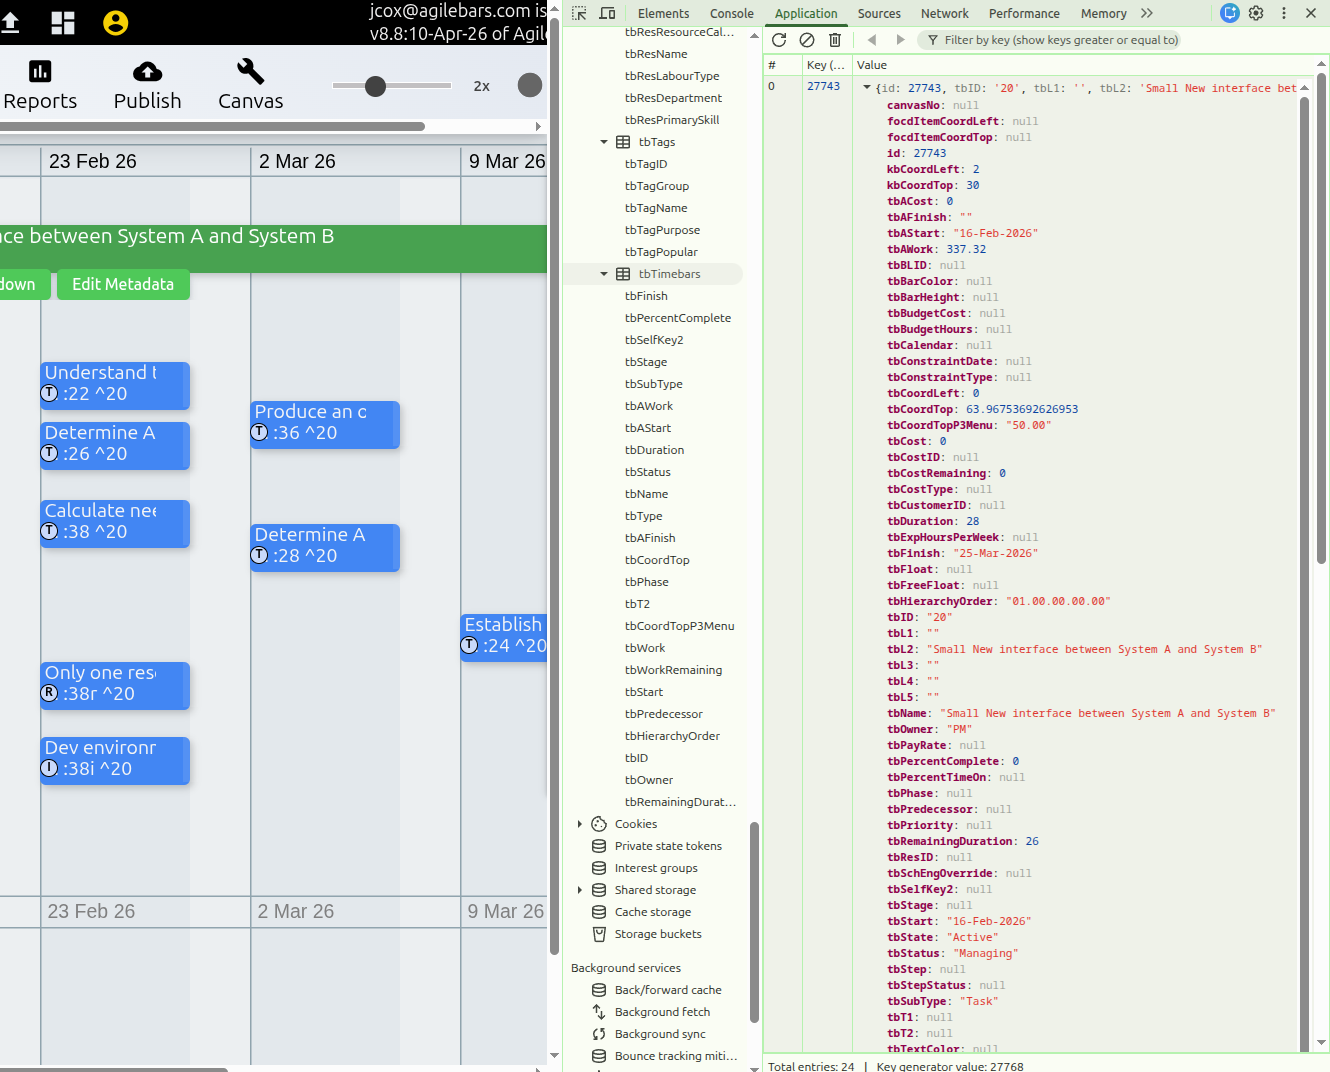The image size is (1330, 1072).
Task: Open the Calculate nee task bar
Action: [x=115, y=523]
